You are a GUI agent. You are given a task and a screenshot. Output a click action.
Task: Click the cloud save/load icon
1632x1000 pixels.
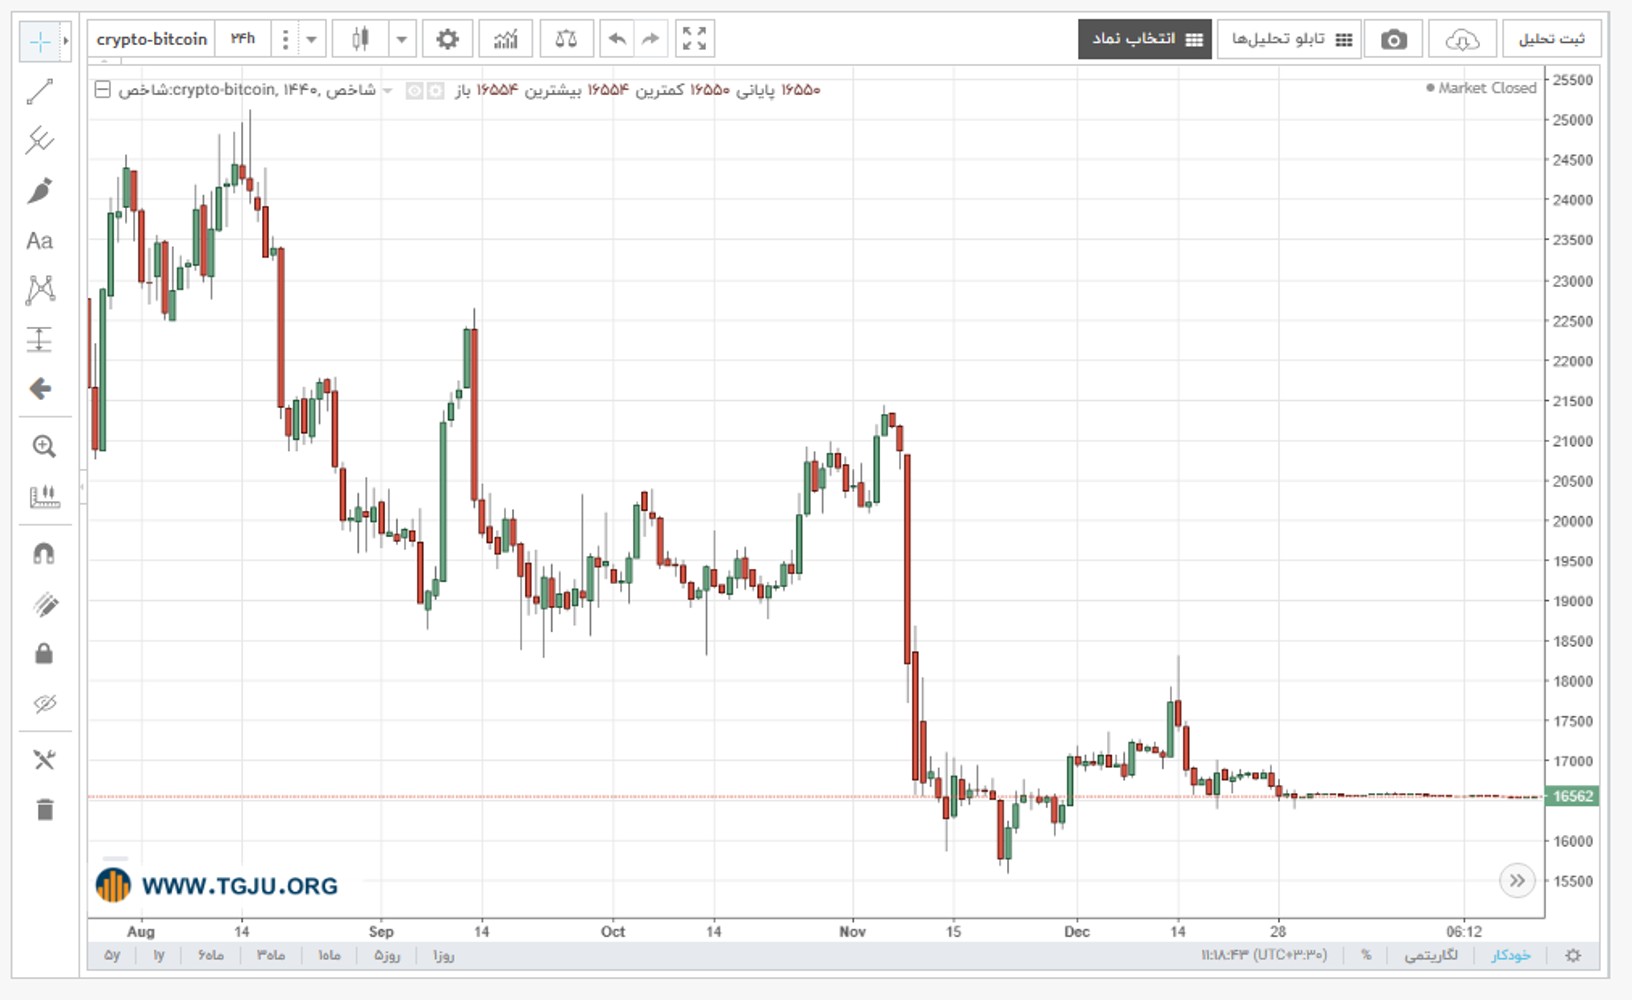coord(1462,39)
